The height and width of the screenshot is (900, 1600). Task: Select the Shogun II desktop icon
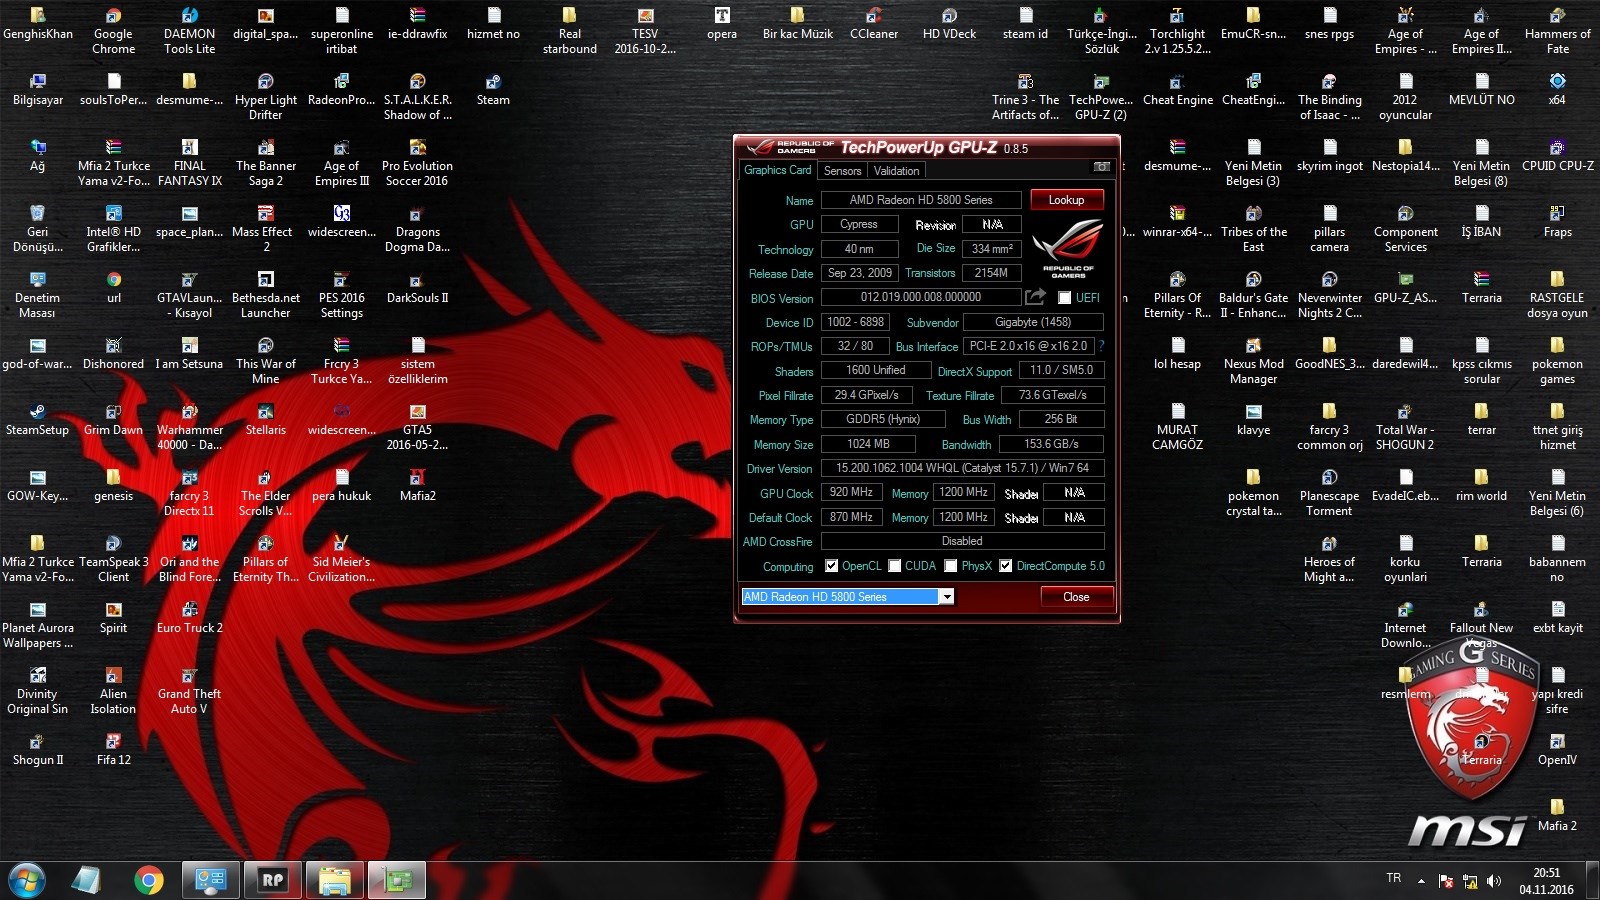[38, 749]
